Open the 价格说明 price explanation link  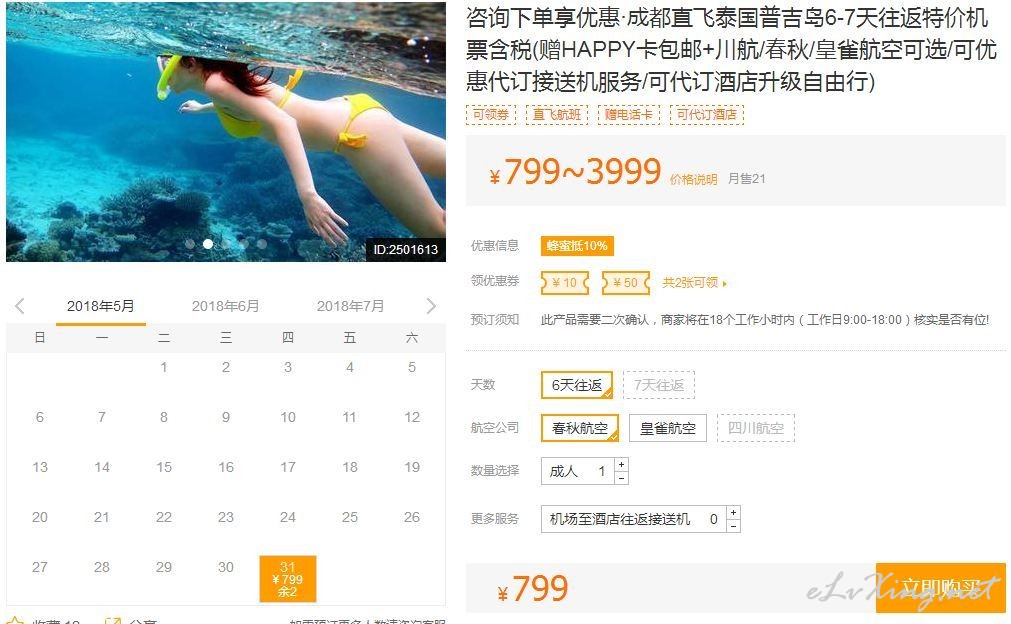(x=693, y=179)
